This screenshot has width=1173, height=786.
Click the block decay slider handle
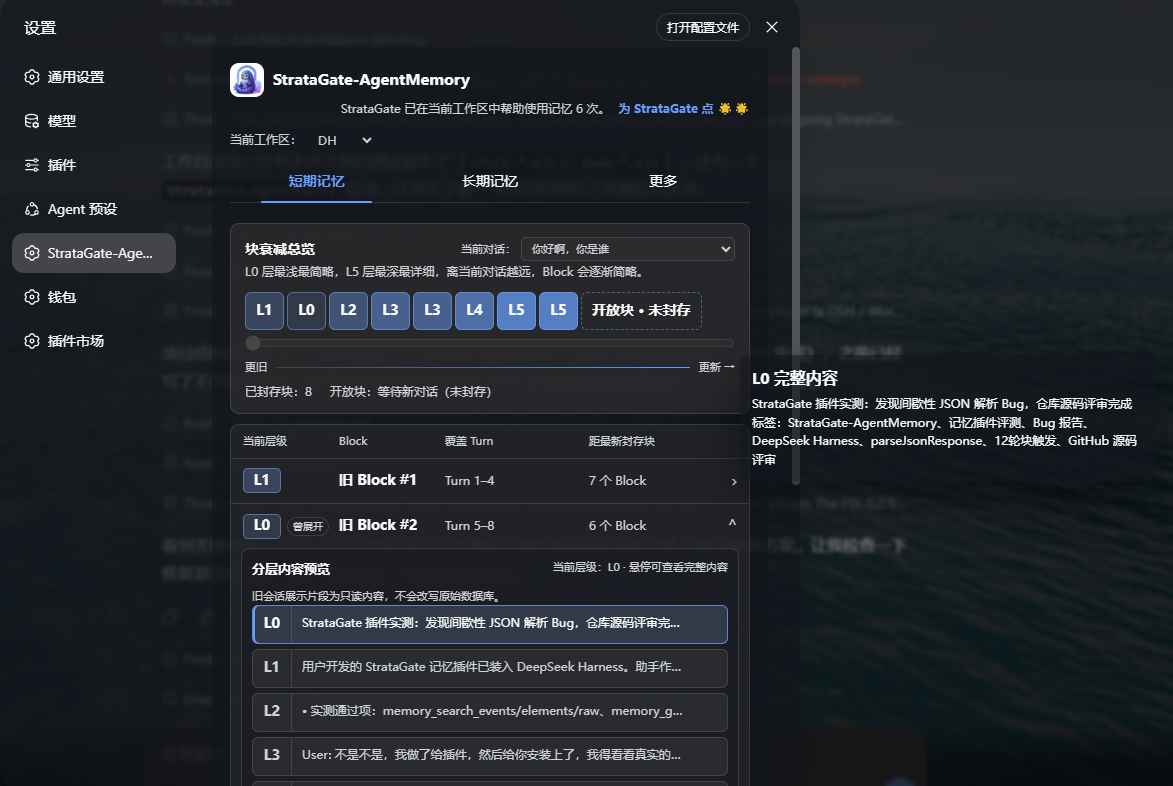[x=253, y=343]
